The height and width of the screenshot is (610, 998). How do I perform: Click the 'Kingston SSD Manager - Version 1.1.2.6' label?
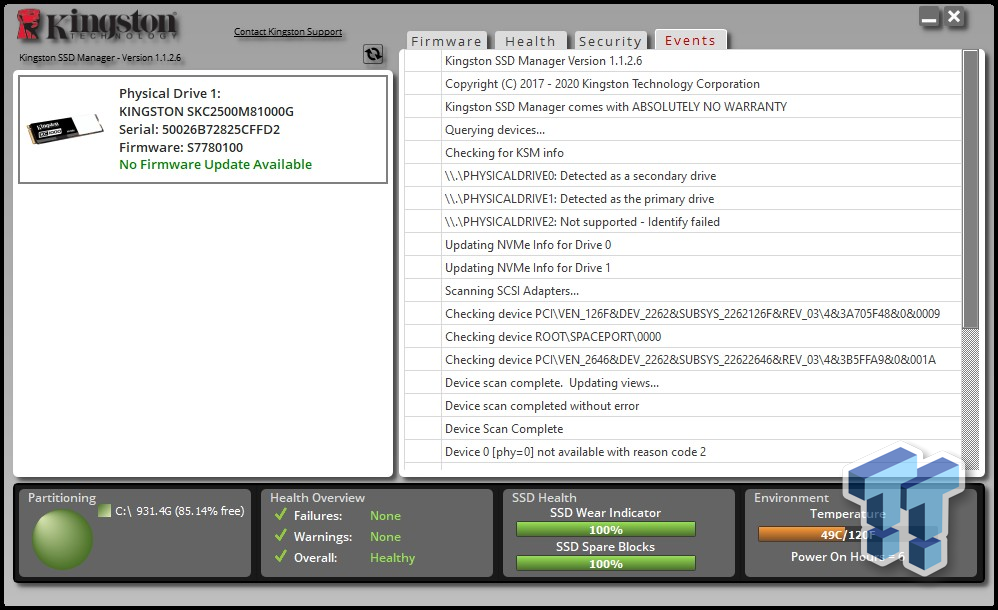100,57
